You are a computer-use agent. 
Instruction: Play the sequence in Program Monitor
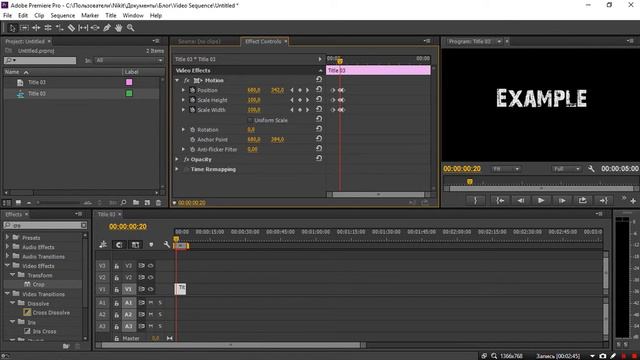click(x=541, y=200)
